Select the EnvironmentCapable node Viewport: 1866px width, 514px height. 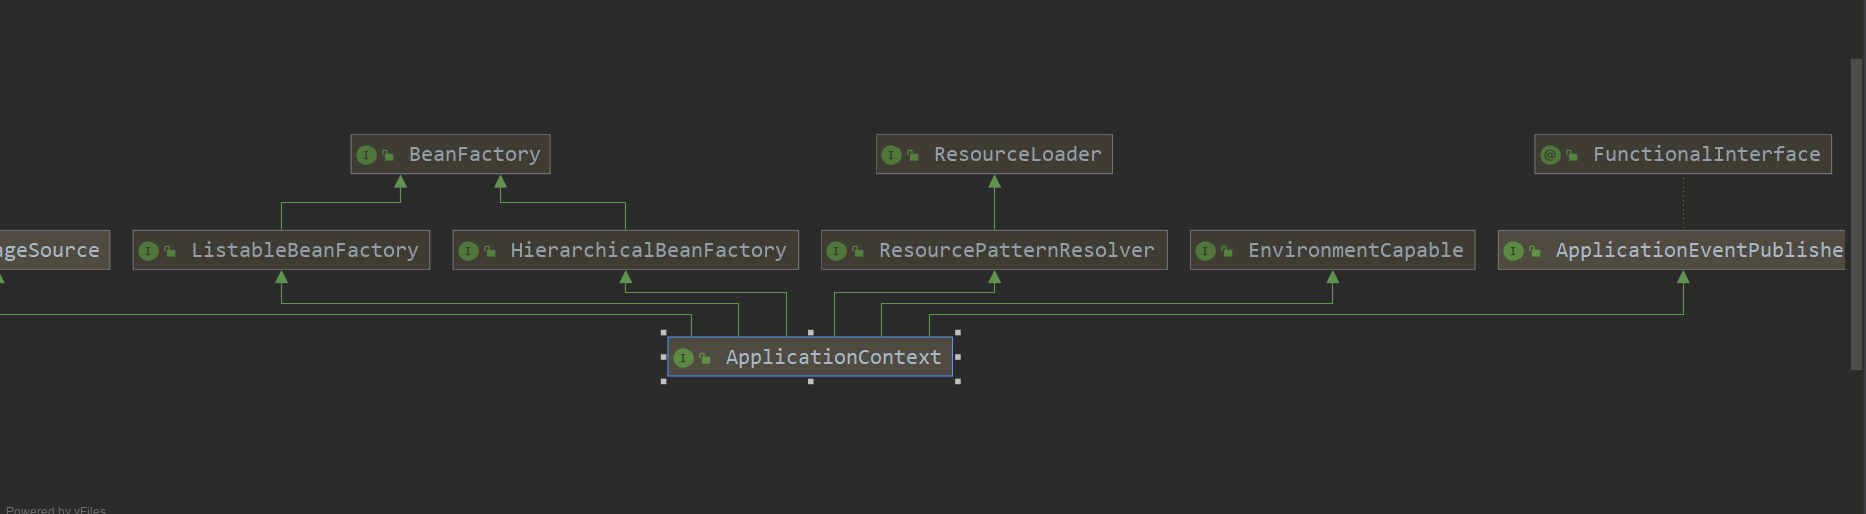click(1332, 250)
